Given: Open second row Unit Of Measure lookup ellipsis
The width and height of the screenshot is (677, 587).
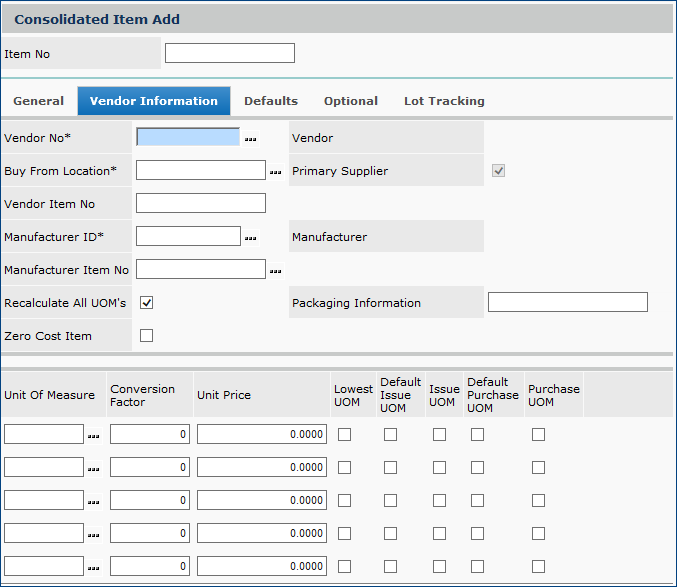Looking at the screenshot, I should 94,469.
